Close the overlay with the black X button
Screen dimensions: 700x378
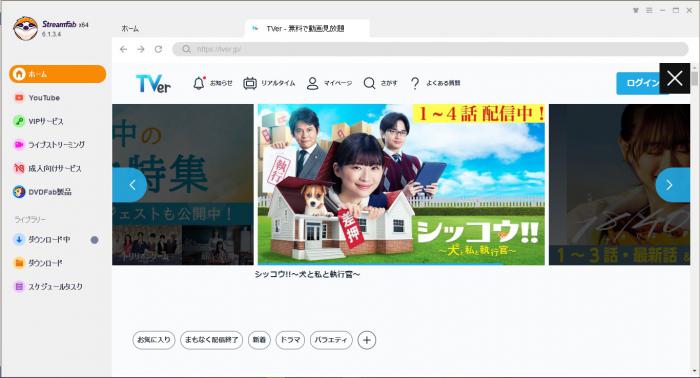675,79
